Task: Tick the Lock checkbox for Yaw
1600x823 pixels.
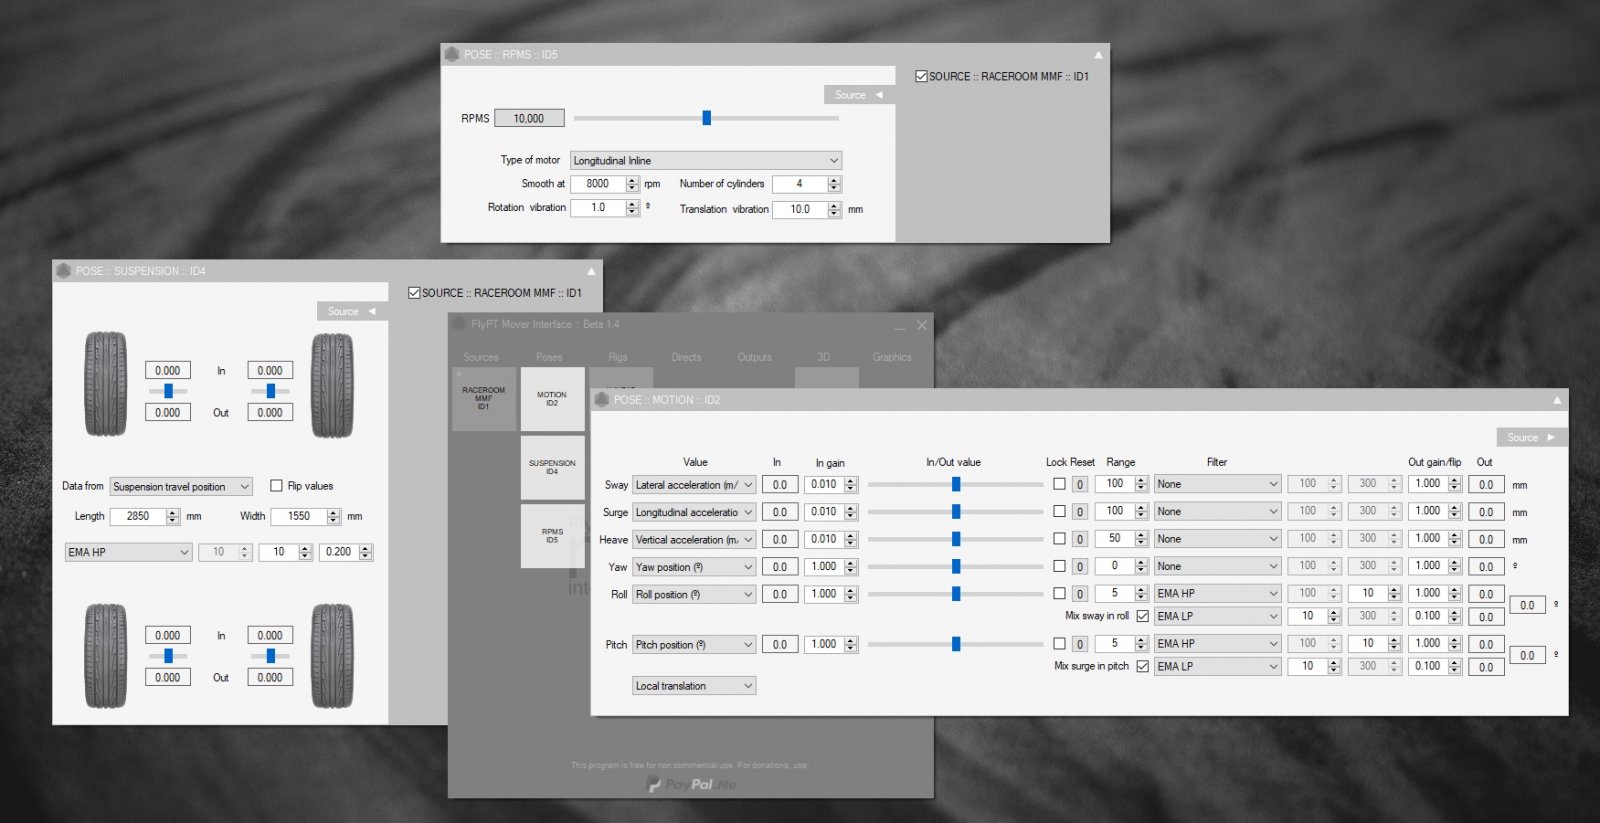Action: click(x=1059, y=566)
